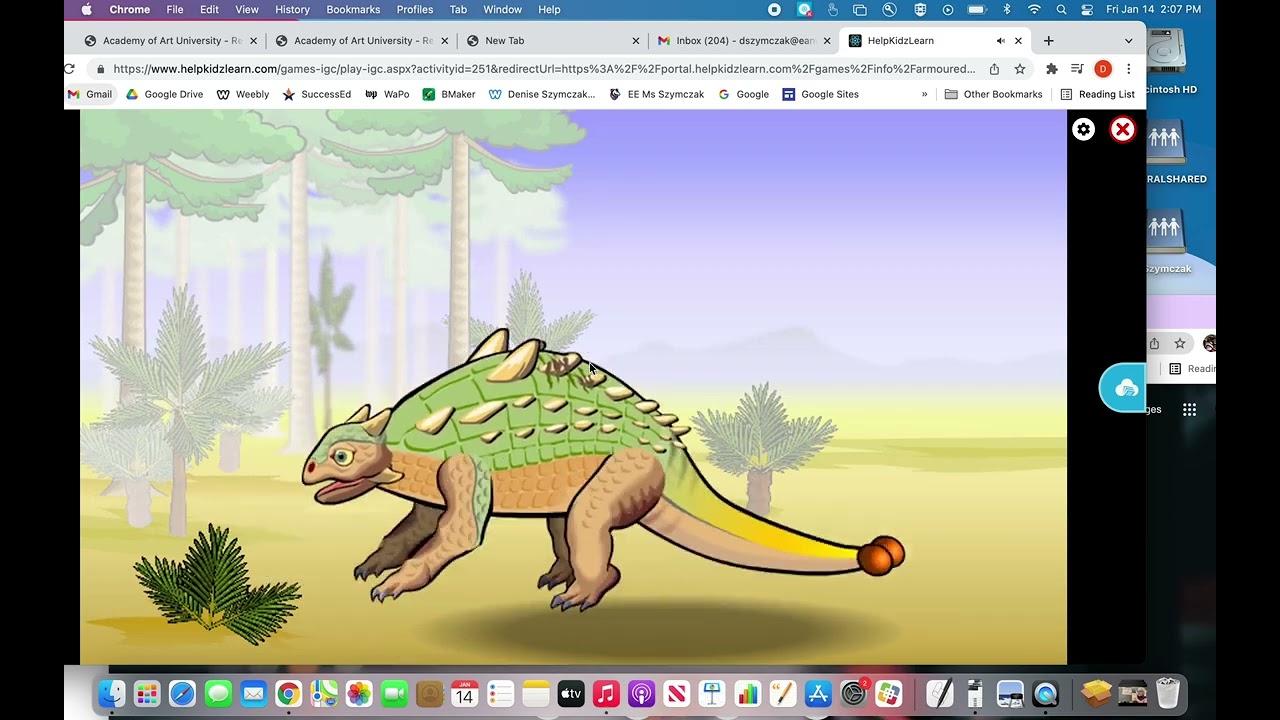Open a new tab with plus button
1280x720 pixels.
click(1048, 41)
